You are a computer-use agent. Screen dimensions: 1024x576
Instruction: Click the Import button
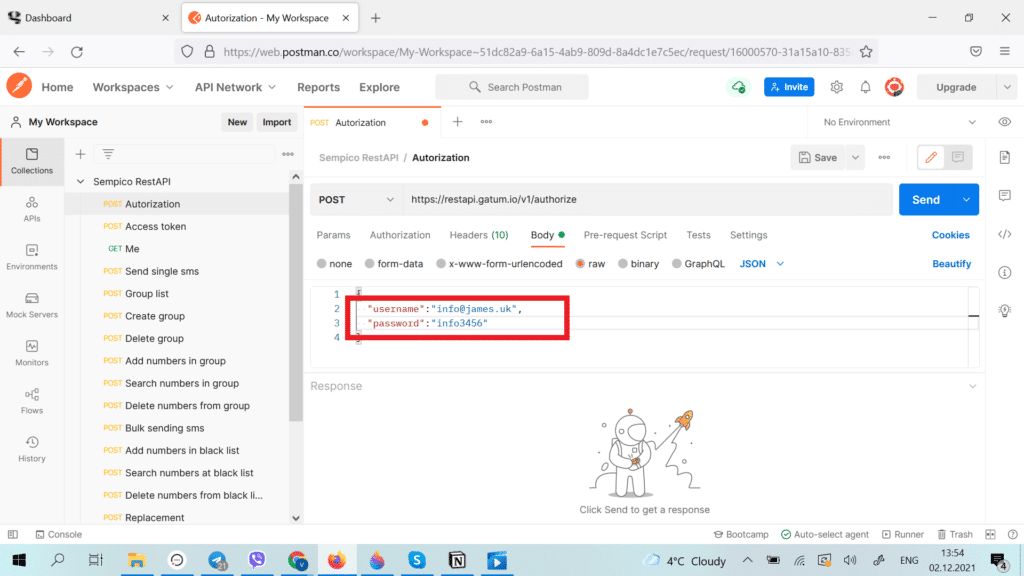(276, 122)
